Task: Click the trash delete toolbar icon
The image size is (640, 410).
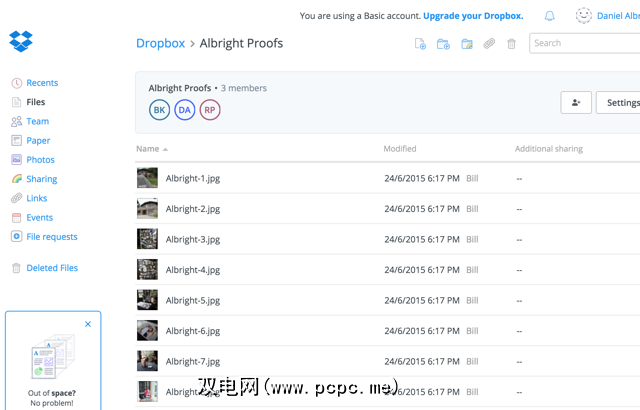Action: pos(511,44)
